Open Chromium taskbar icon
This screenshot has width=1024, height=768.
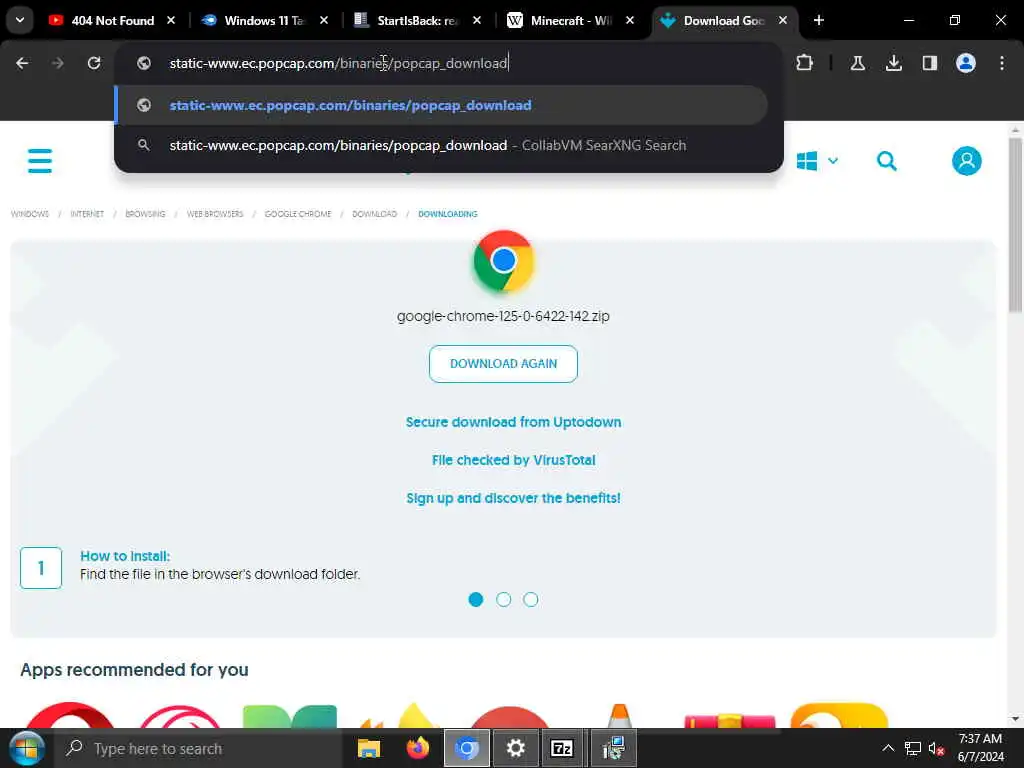pyautogui.click(x=466, y=748)
